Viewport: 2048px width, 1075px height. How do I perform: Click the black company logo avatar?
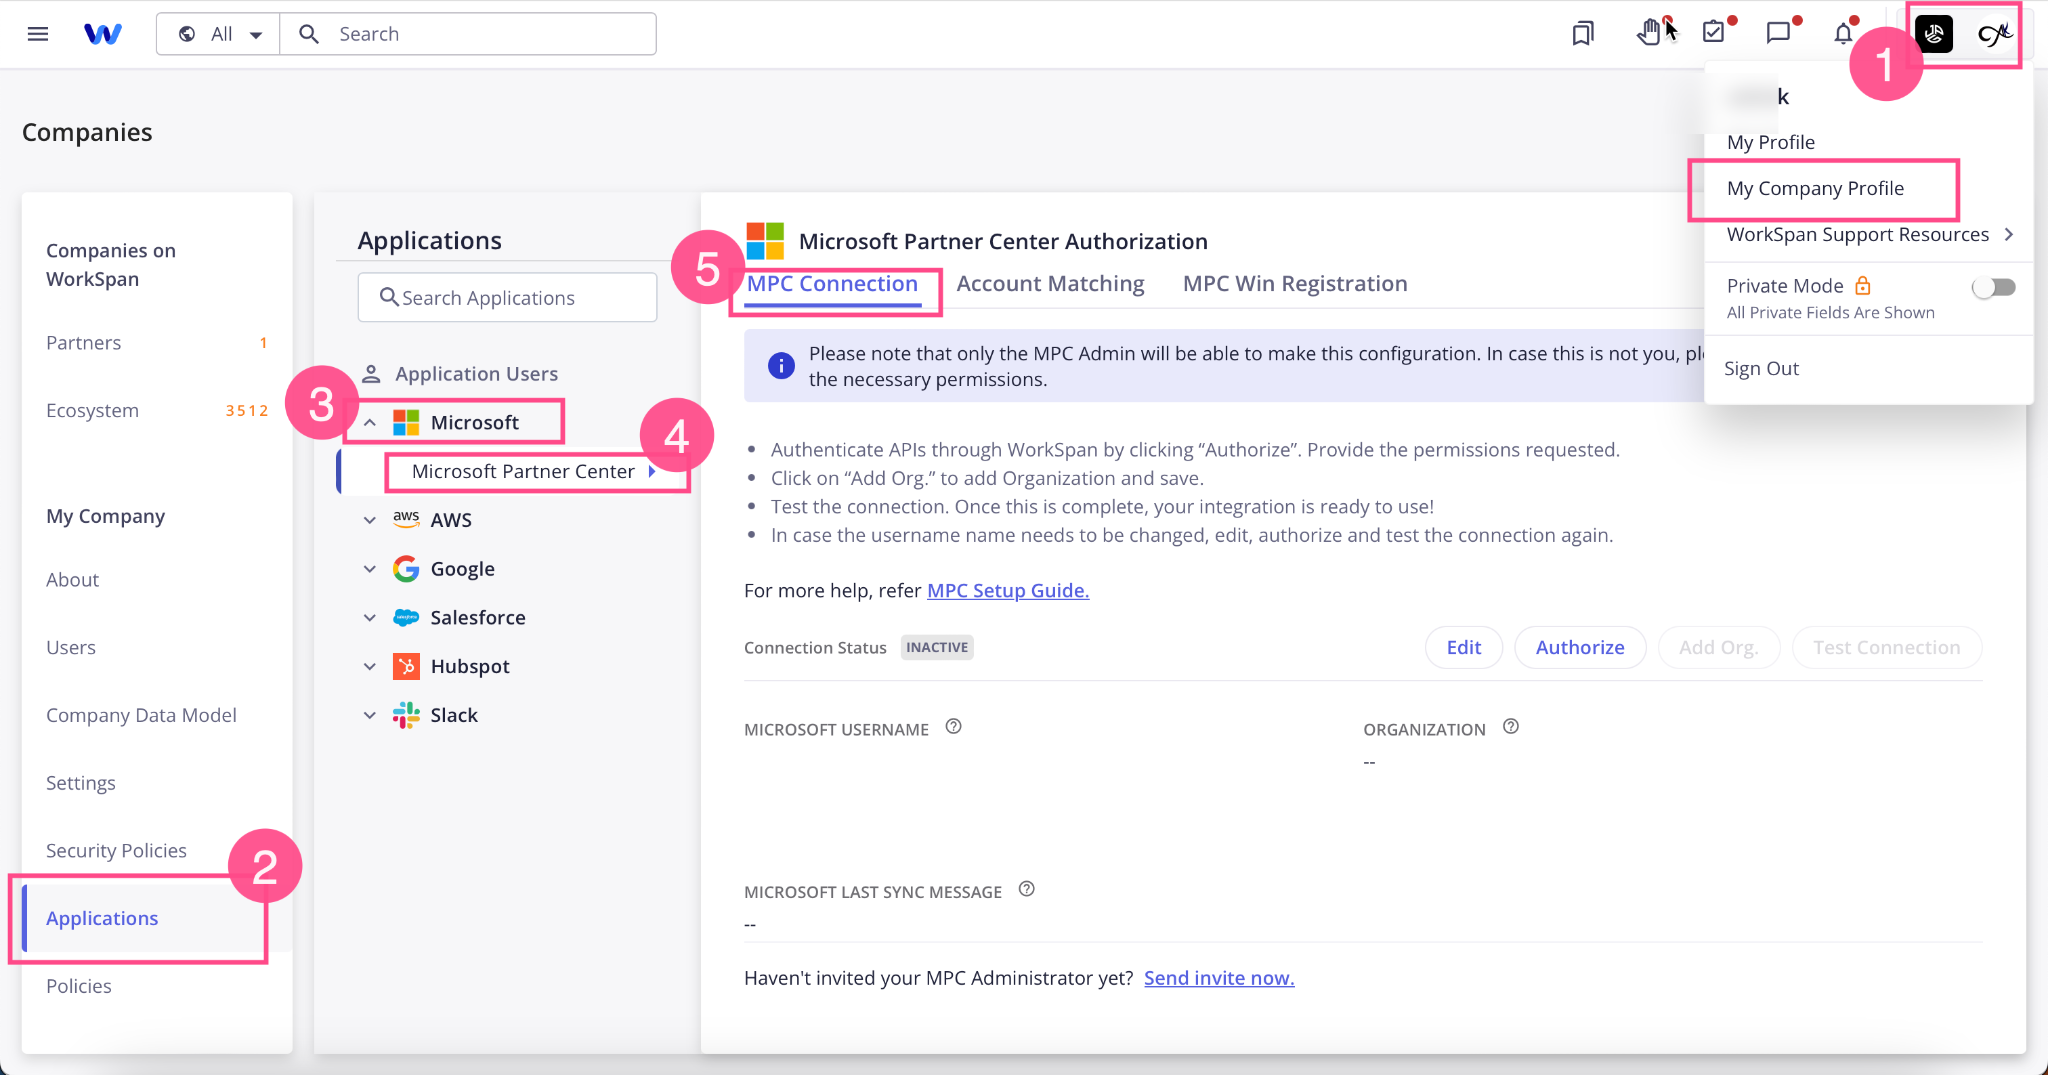(x=1934, y=34)
